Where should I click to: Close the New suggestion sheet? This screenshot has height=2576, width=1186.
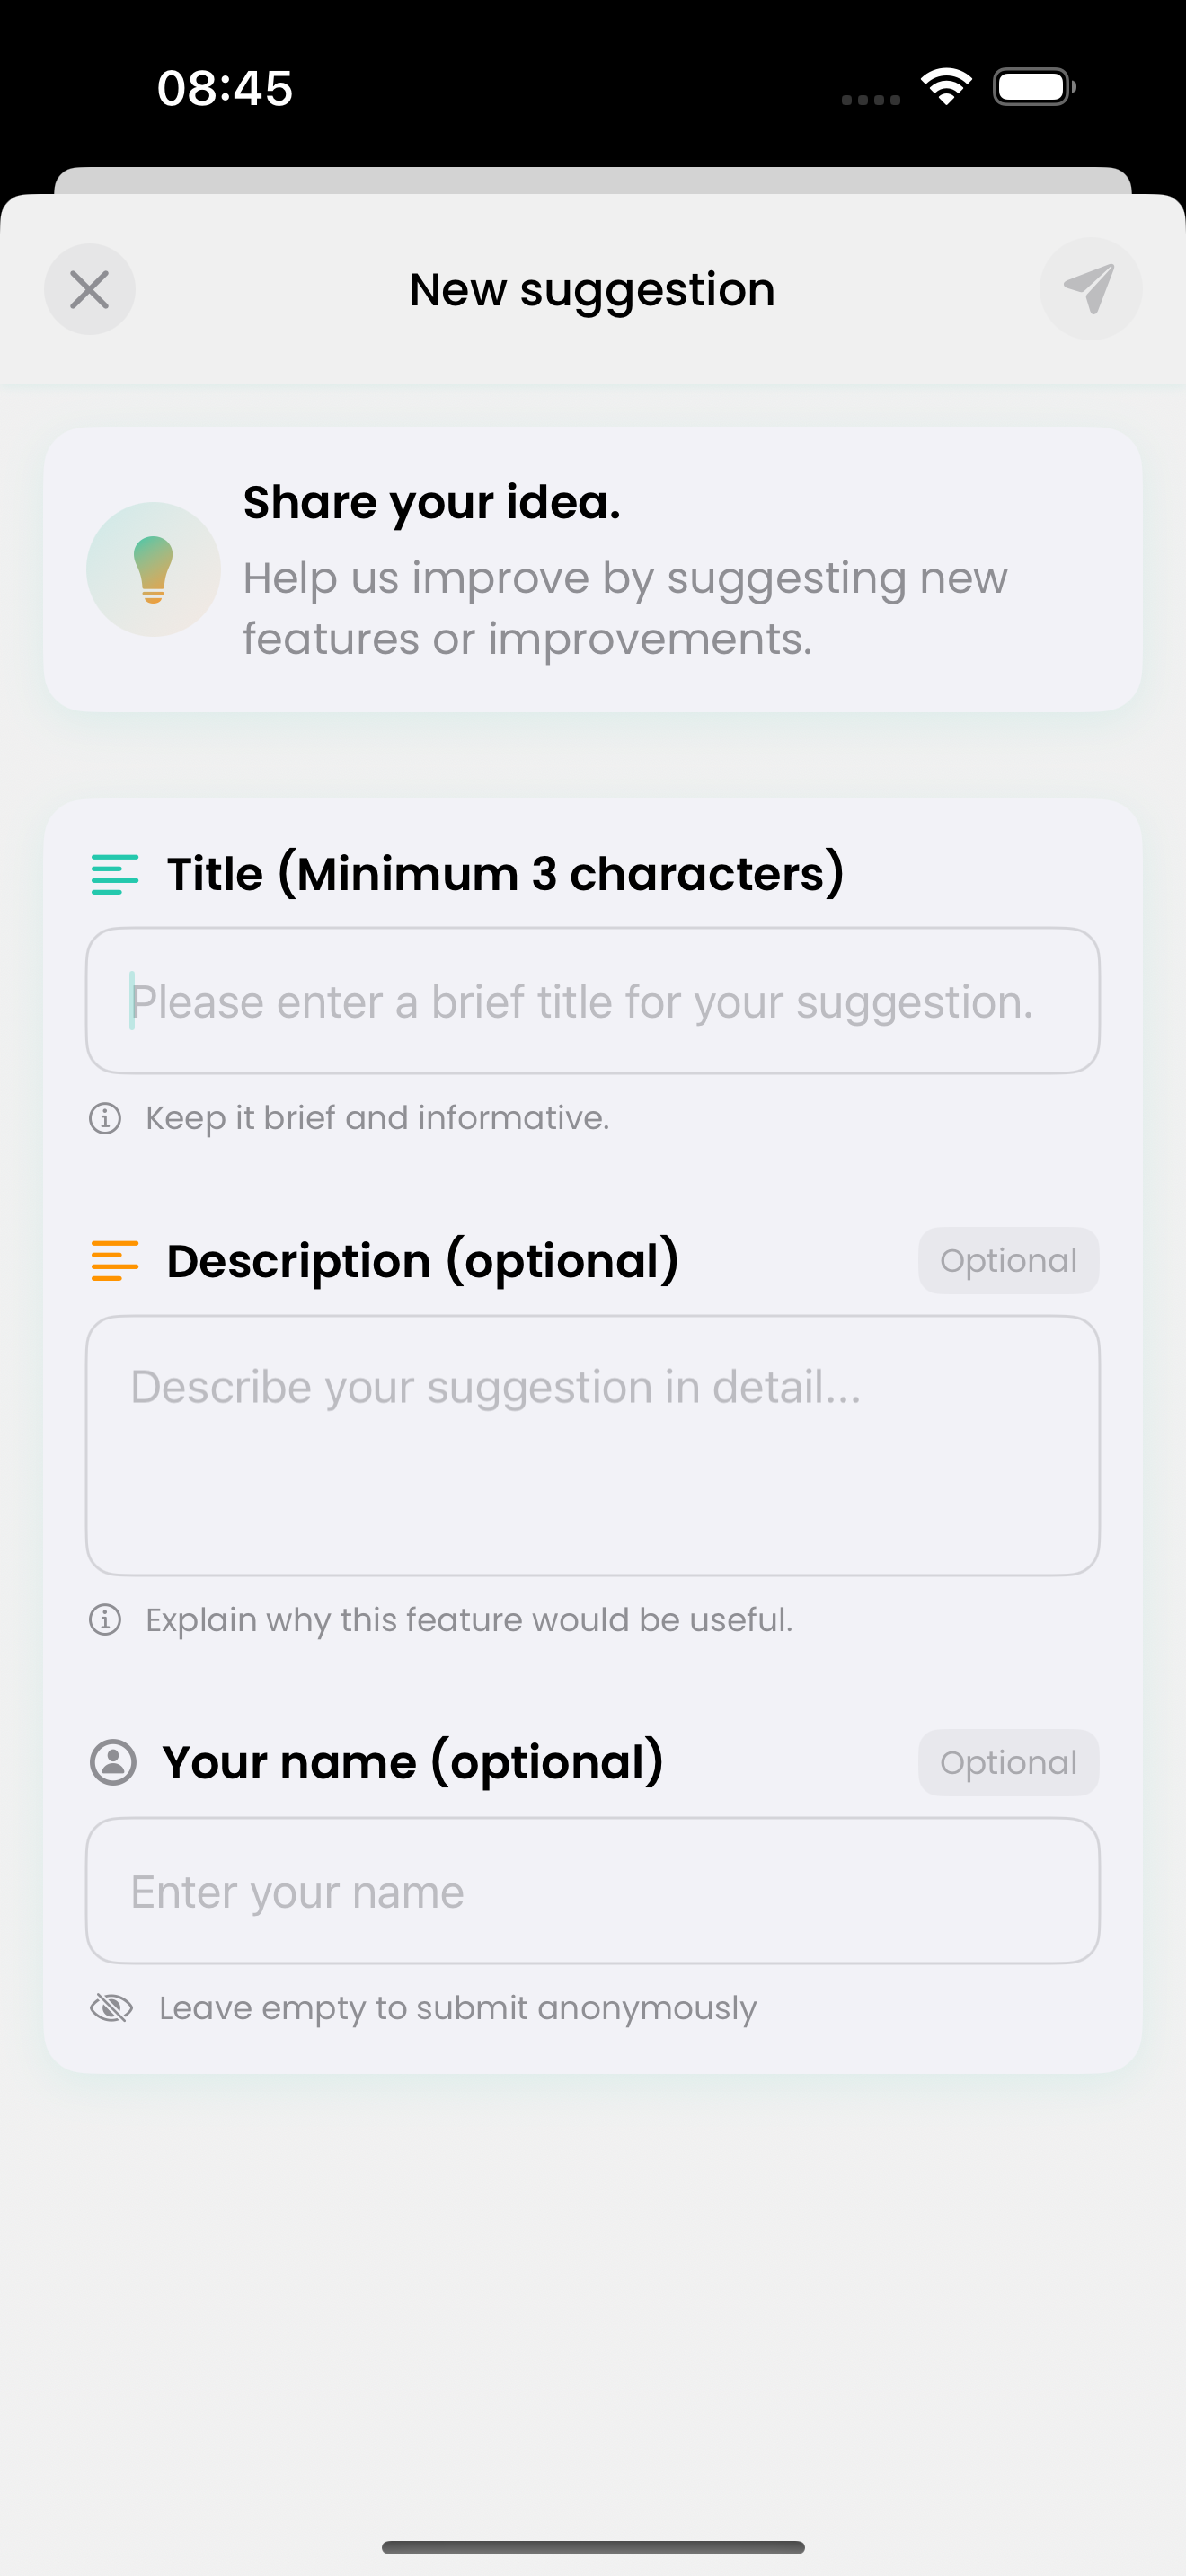tap(90, 290)
